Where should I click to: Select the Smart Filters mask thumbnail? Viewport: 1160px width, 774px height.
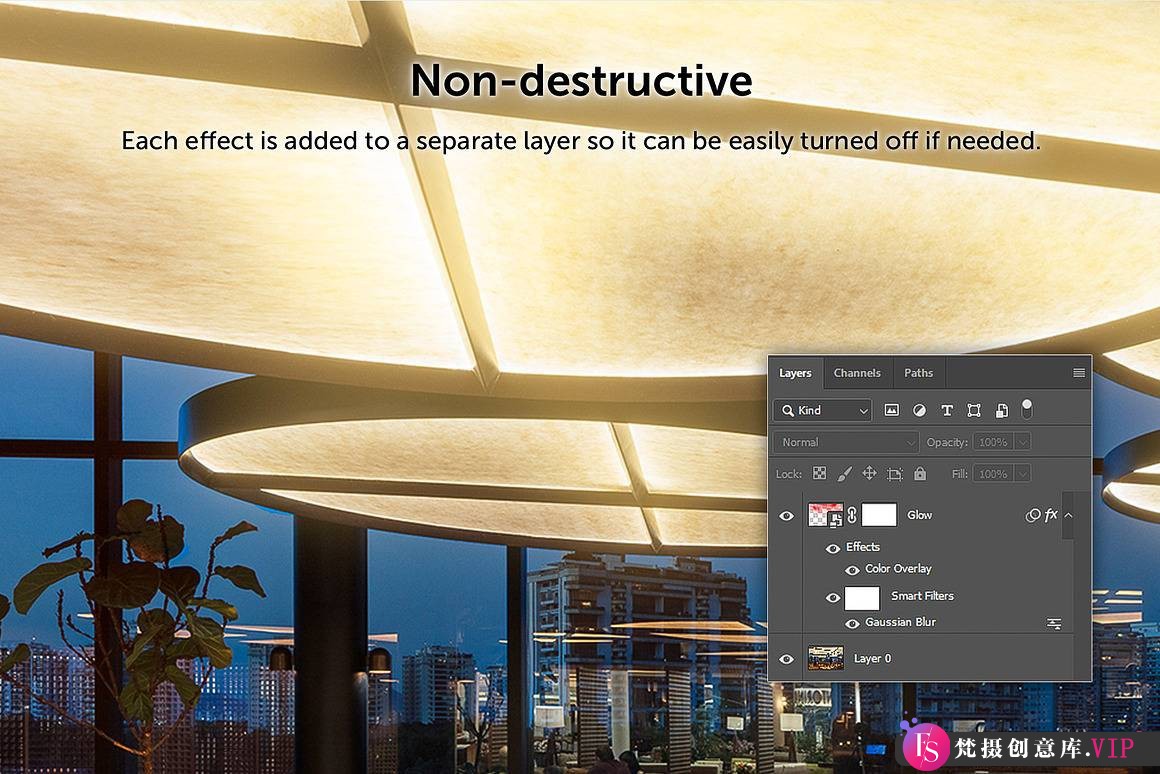pyautogui.click(x=862, y=597)
